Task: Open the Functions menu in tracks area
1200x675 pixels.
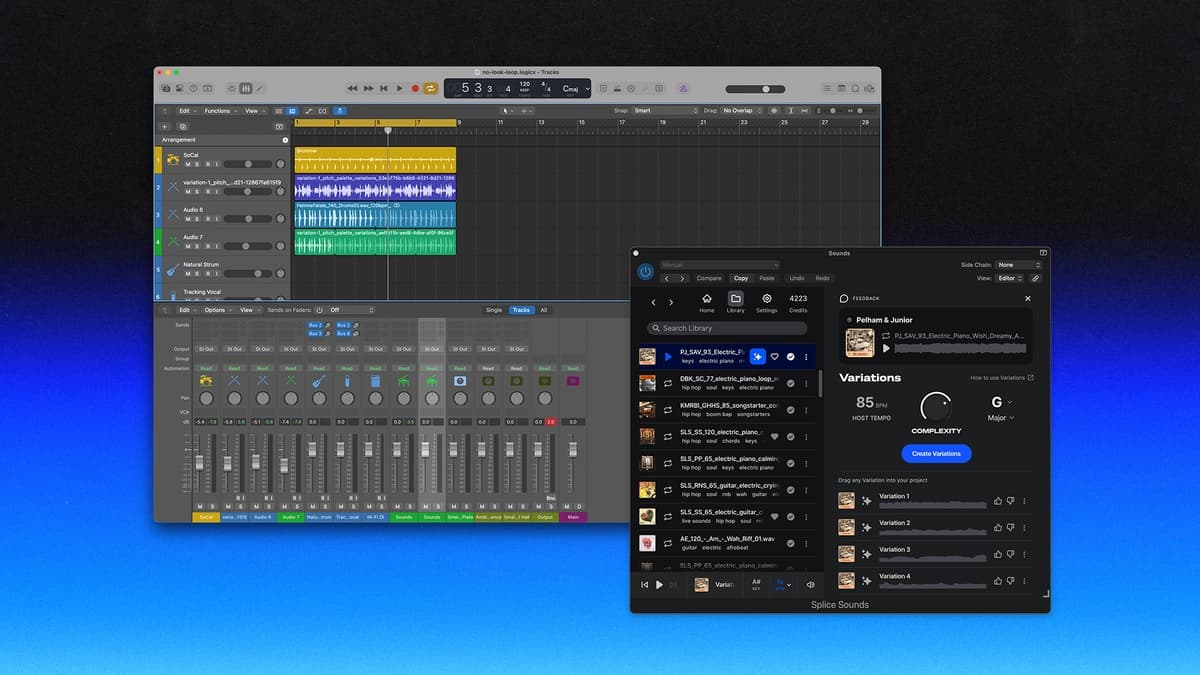Action: [218, 111]
